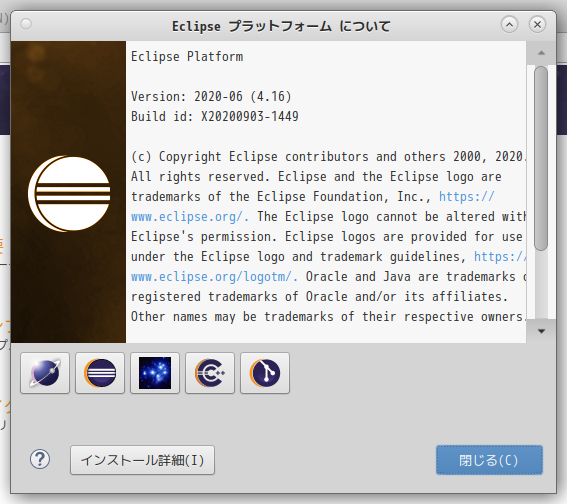Click the line 'Other names may be trademarks of their respective owners.'
Image resolution: width=567 pixels, height=504 pixels.
tap(328, 317)
